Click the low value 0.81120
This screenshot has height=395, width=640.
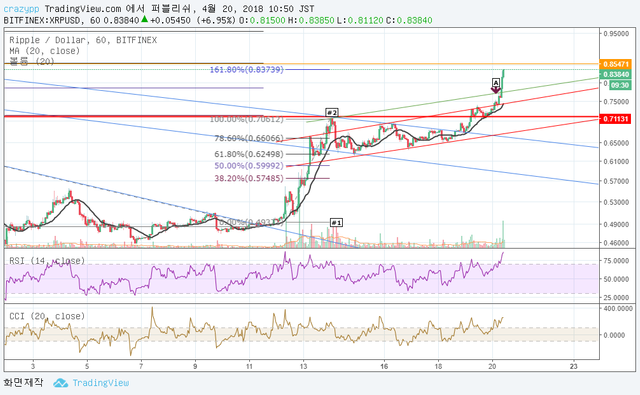[365, 20]
